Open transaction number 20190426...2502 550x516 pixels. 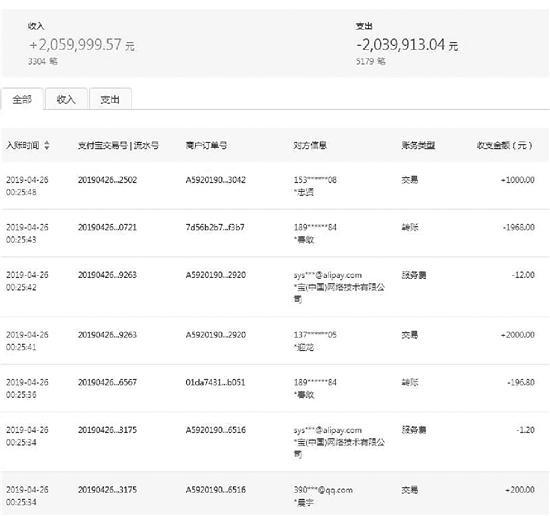point(107,180)
